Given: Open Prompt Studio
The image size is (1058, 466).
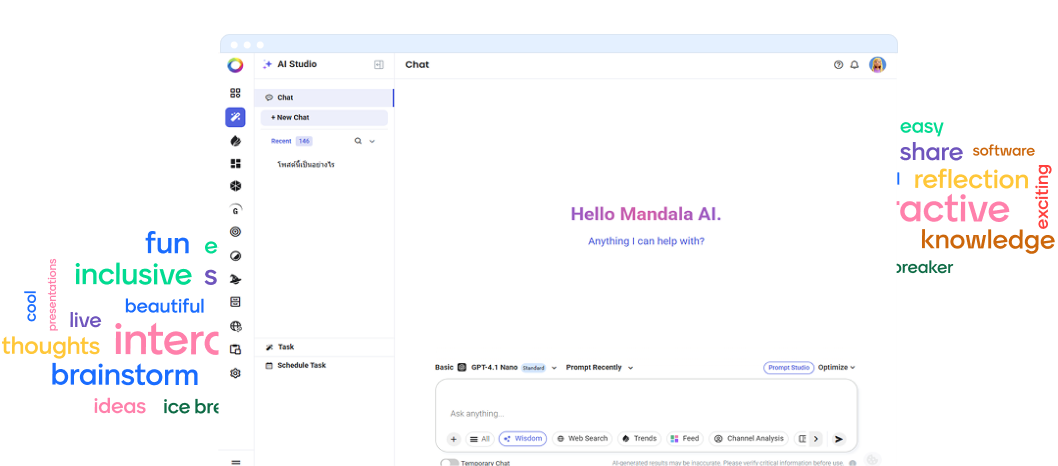Looking at the screenshot, I should (x=789, y=368).
